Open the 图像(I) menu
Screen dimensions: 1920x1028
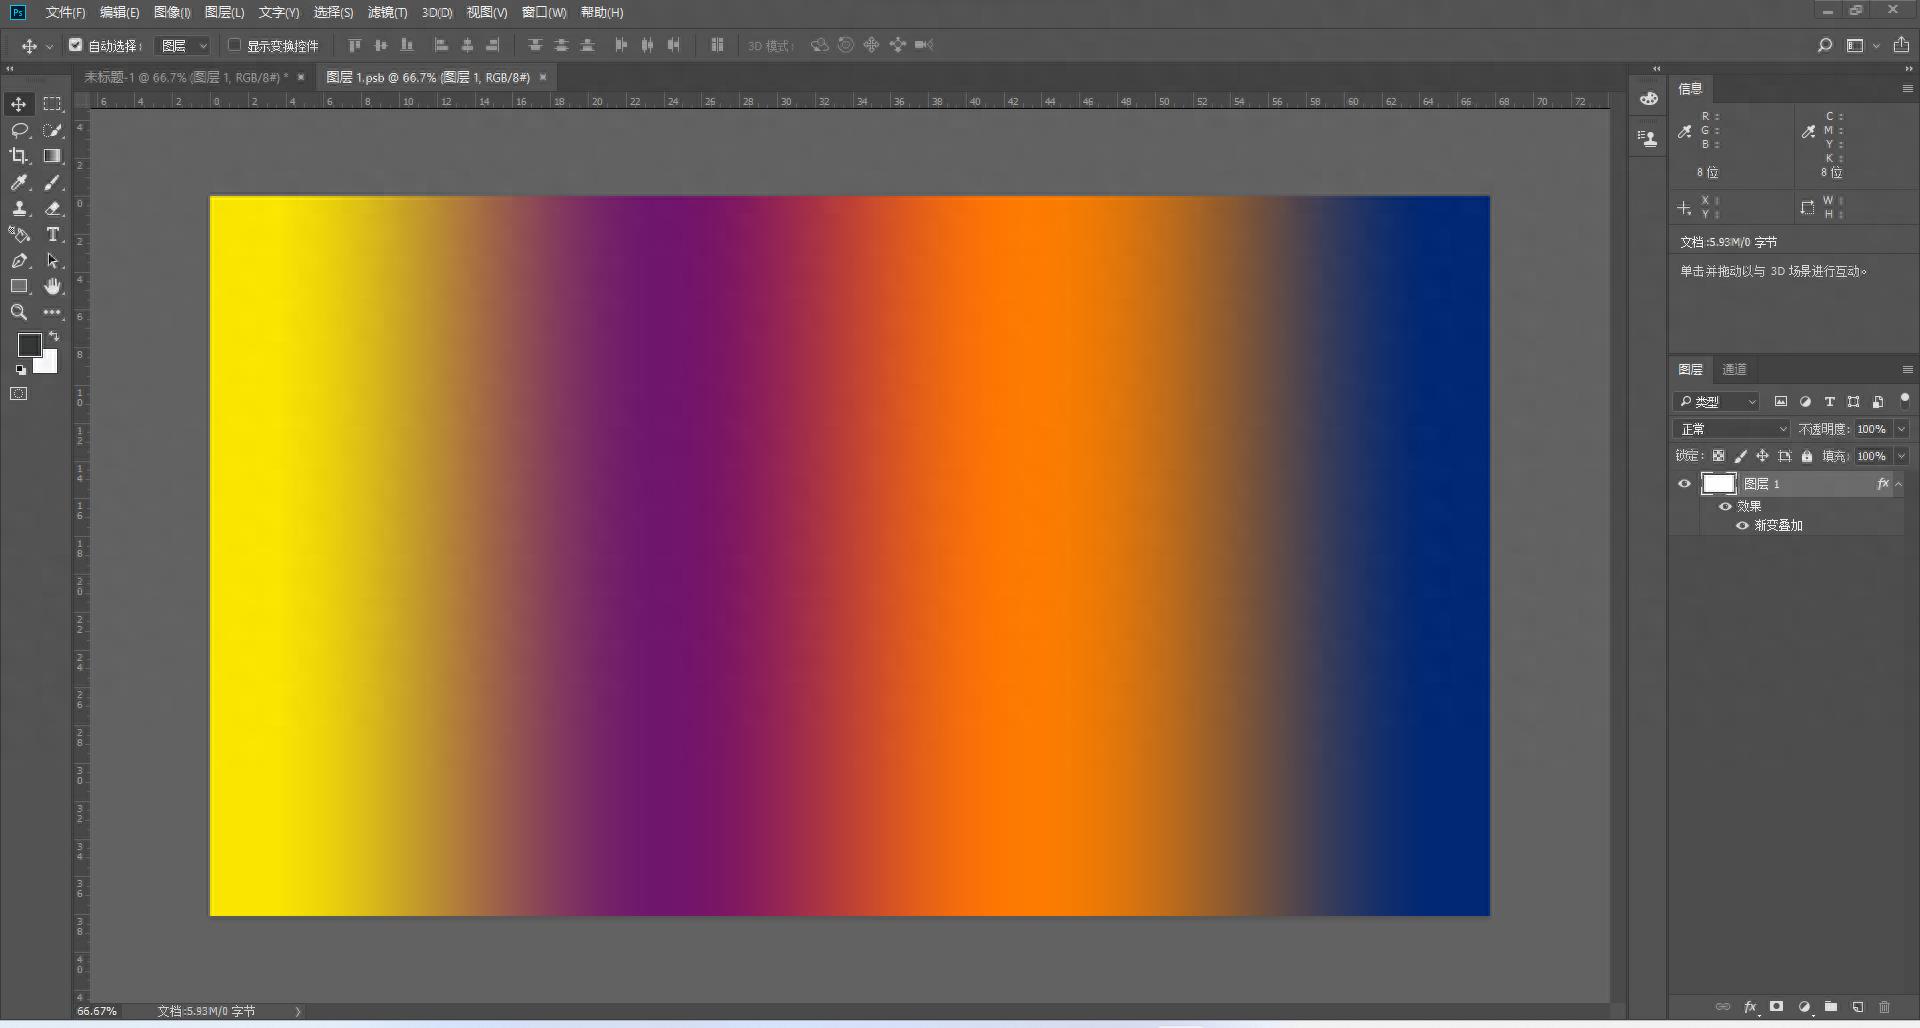tap(172, 12)
